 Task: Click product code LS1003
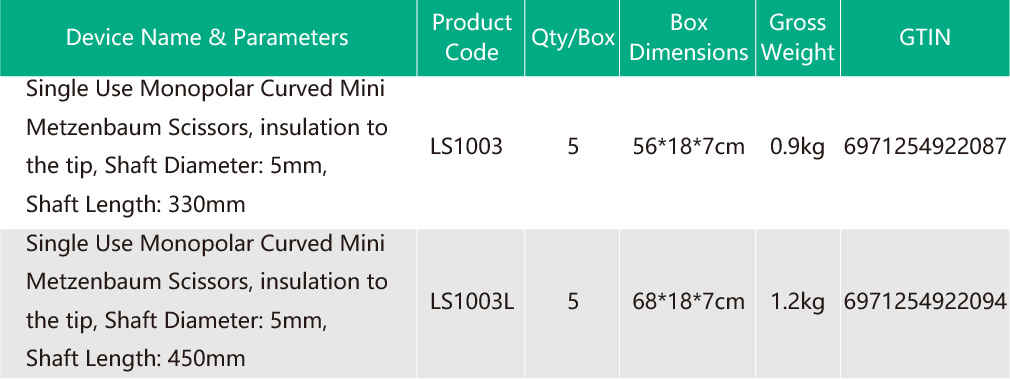[x=466, y=148]
